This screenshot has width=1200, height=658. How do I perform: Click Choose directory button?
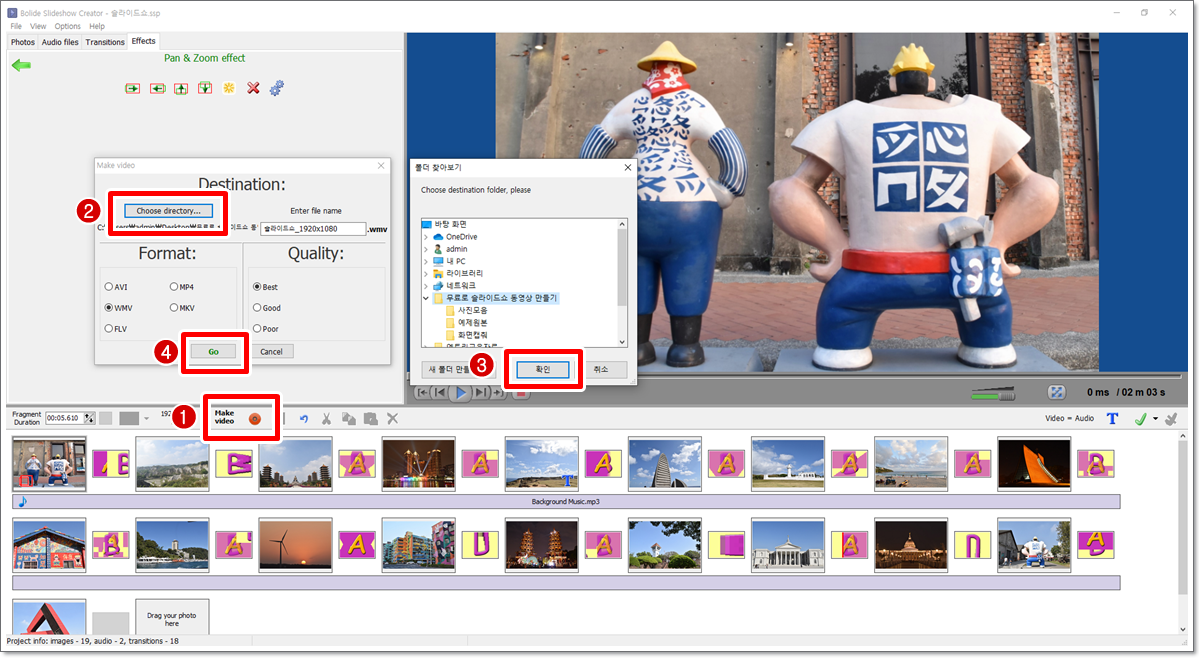(x=168, y=211)
